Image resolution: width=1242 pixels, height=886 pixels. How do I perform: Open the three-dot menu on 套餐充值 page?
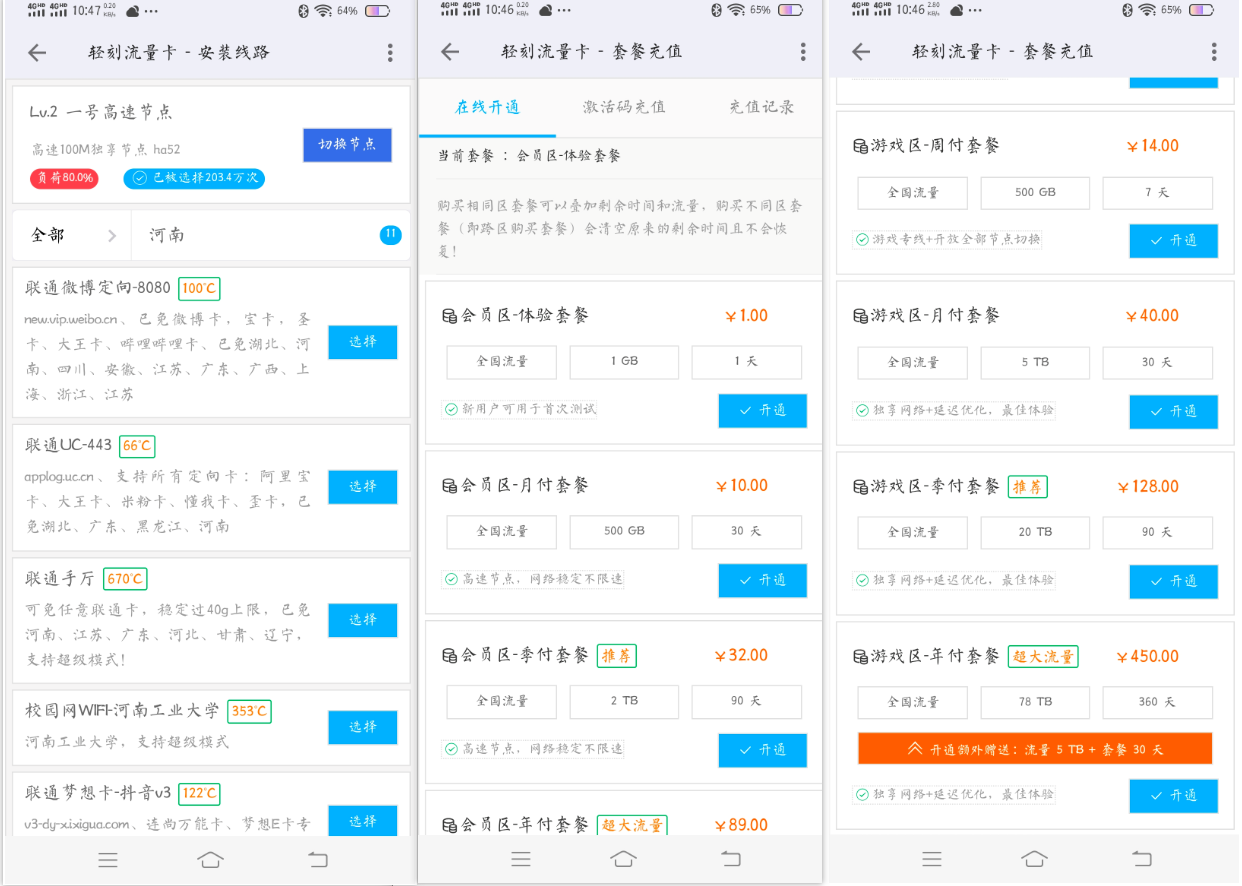[803, 51]
